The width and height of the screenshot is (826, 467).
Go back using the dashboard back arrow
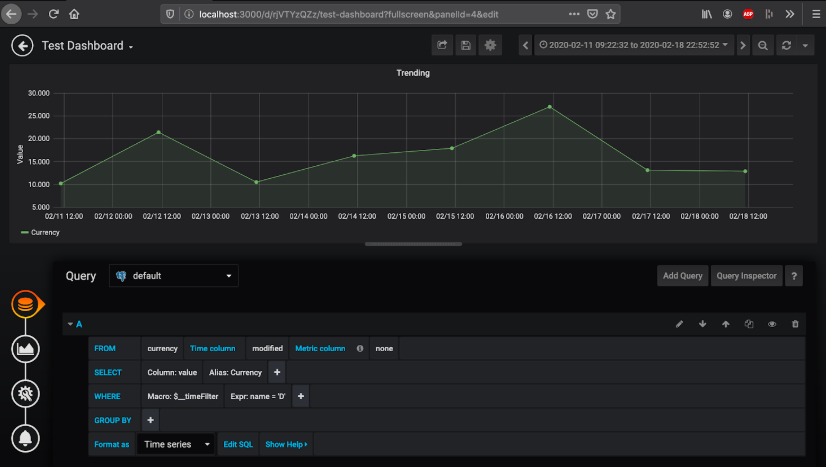[x=22, y=46]
